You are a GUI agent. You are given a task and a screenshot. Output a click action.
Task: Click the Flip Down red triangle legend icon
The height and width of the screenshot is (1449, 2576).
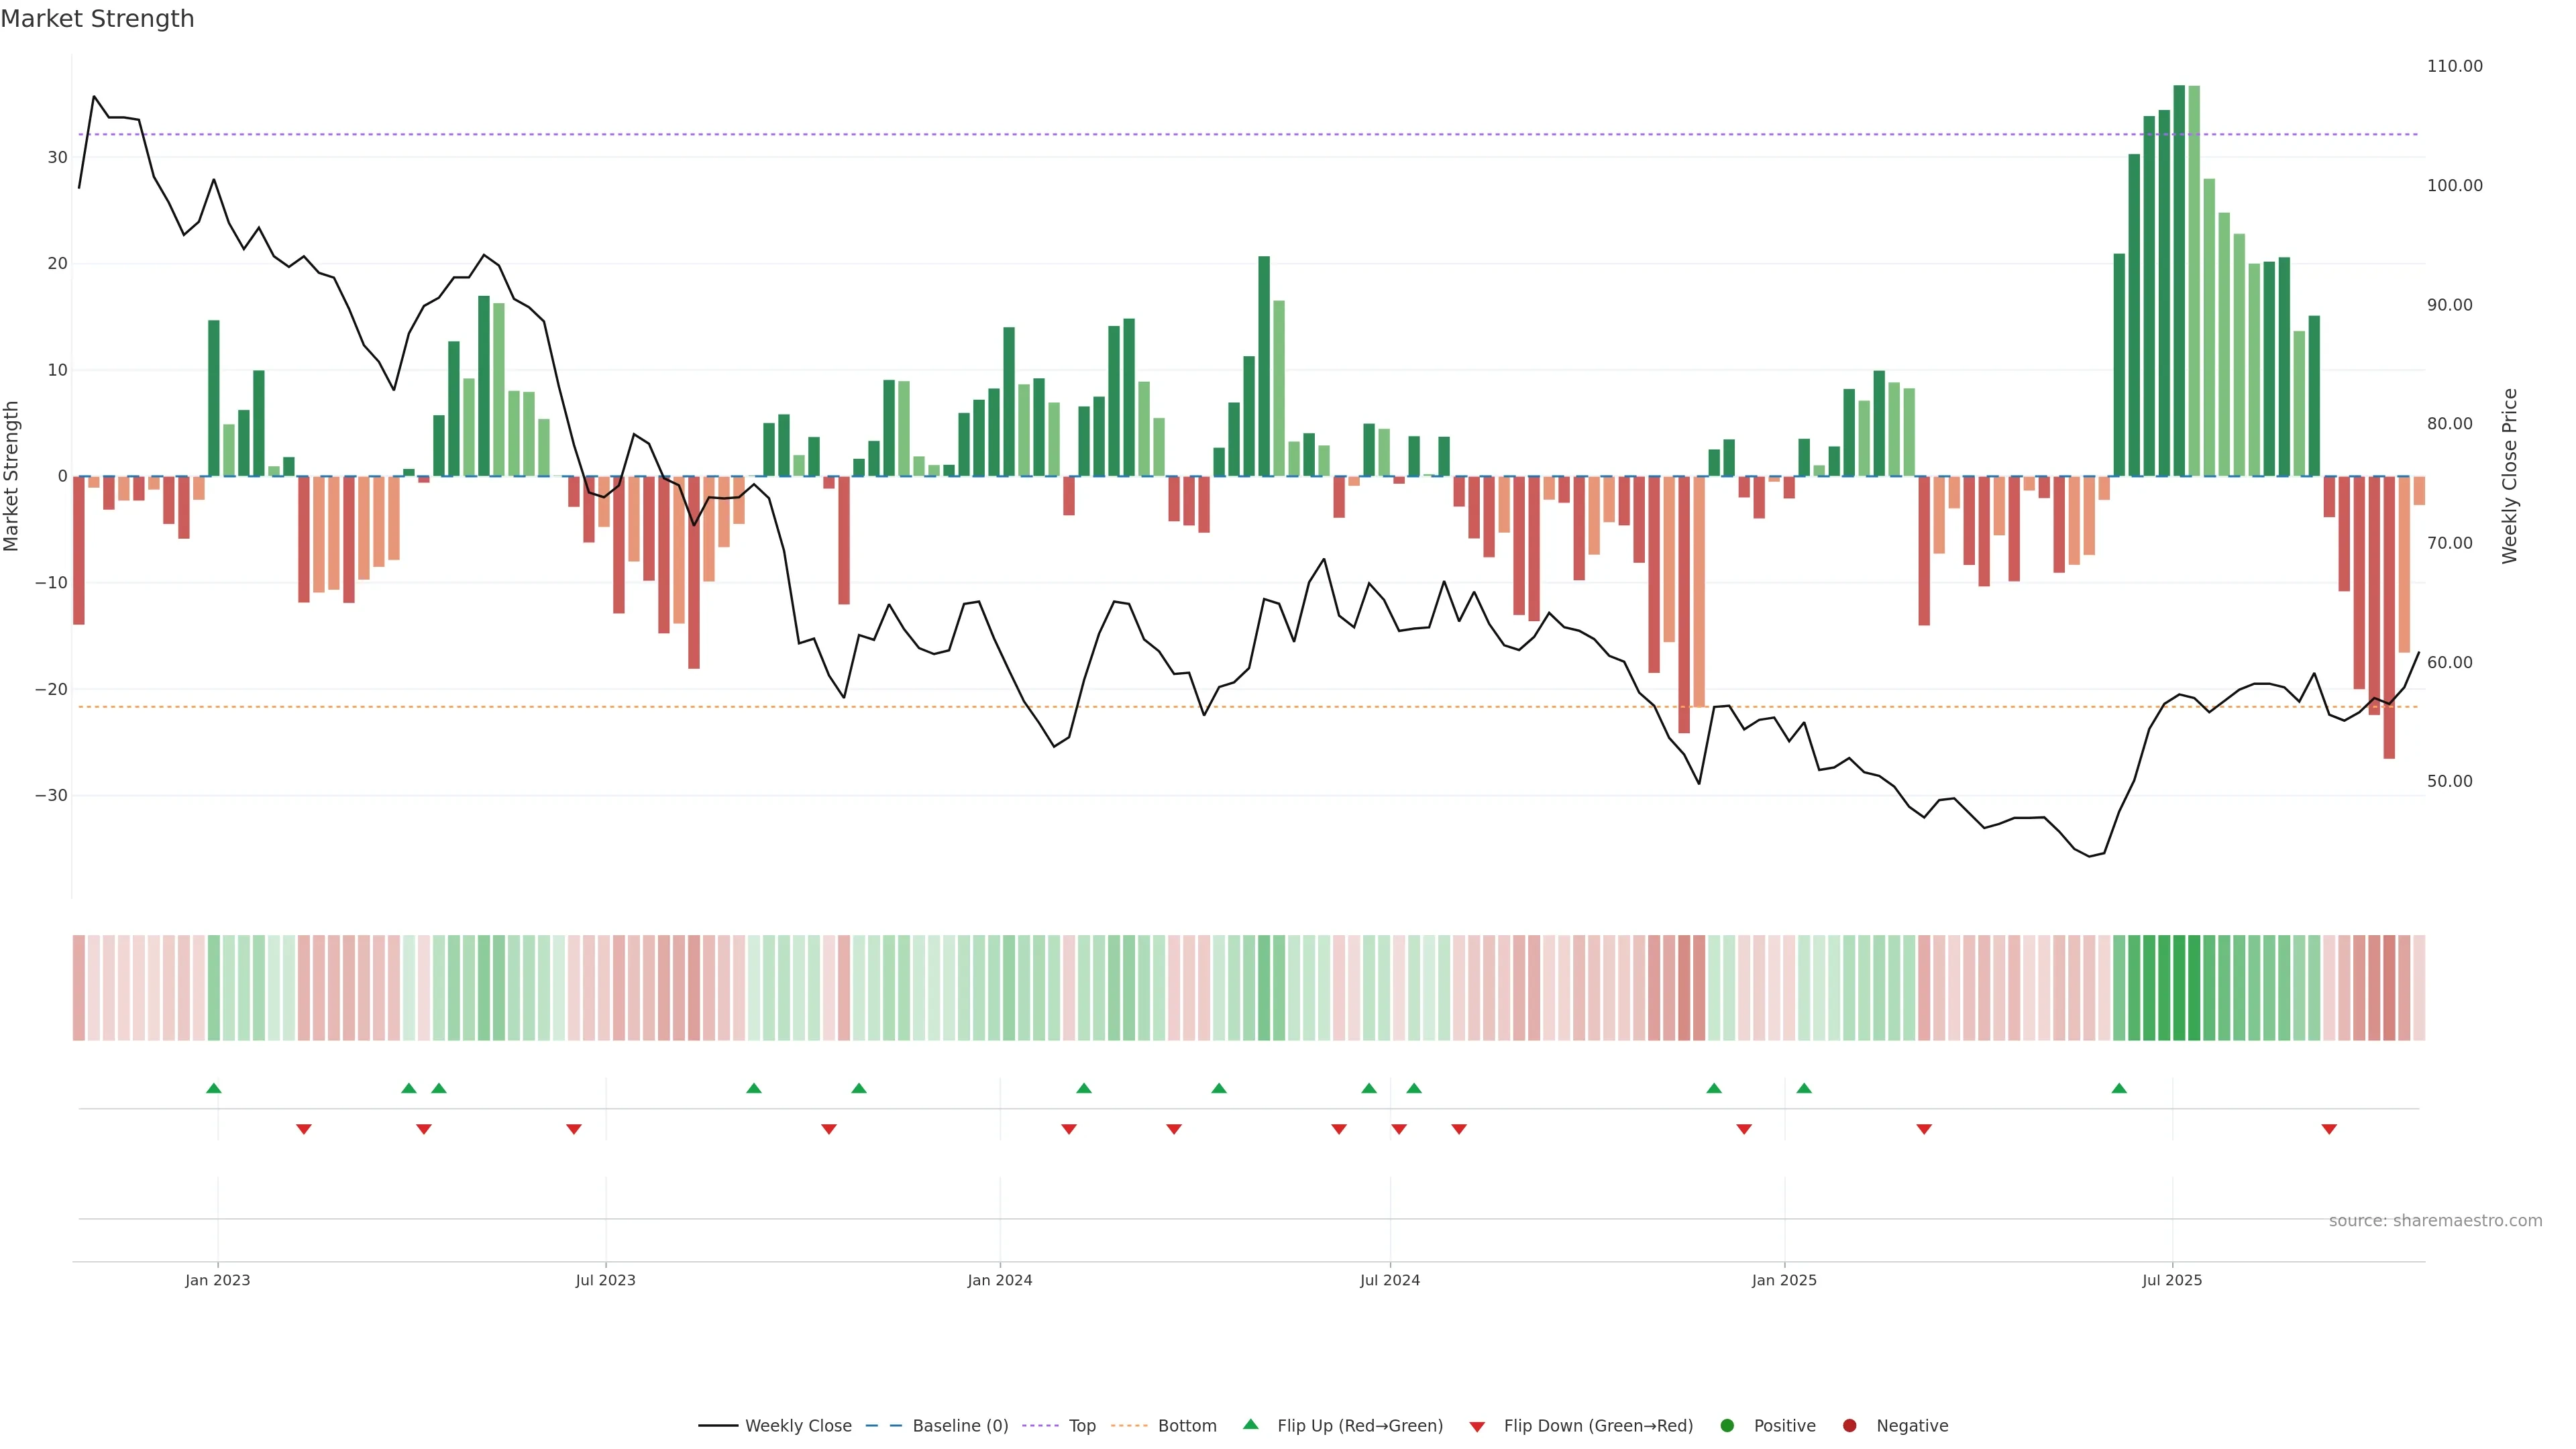coord(1477,1427)
